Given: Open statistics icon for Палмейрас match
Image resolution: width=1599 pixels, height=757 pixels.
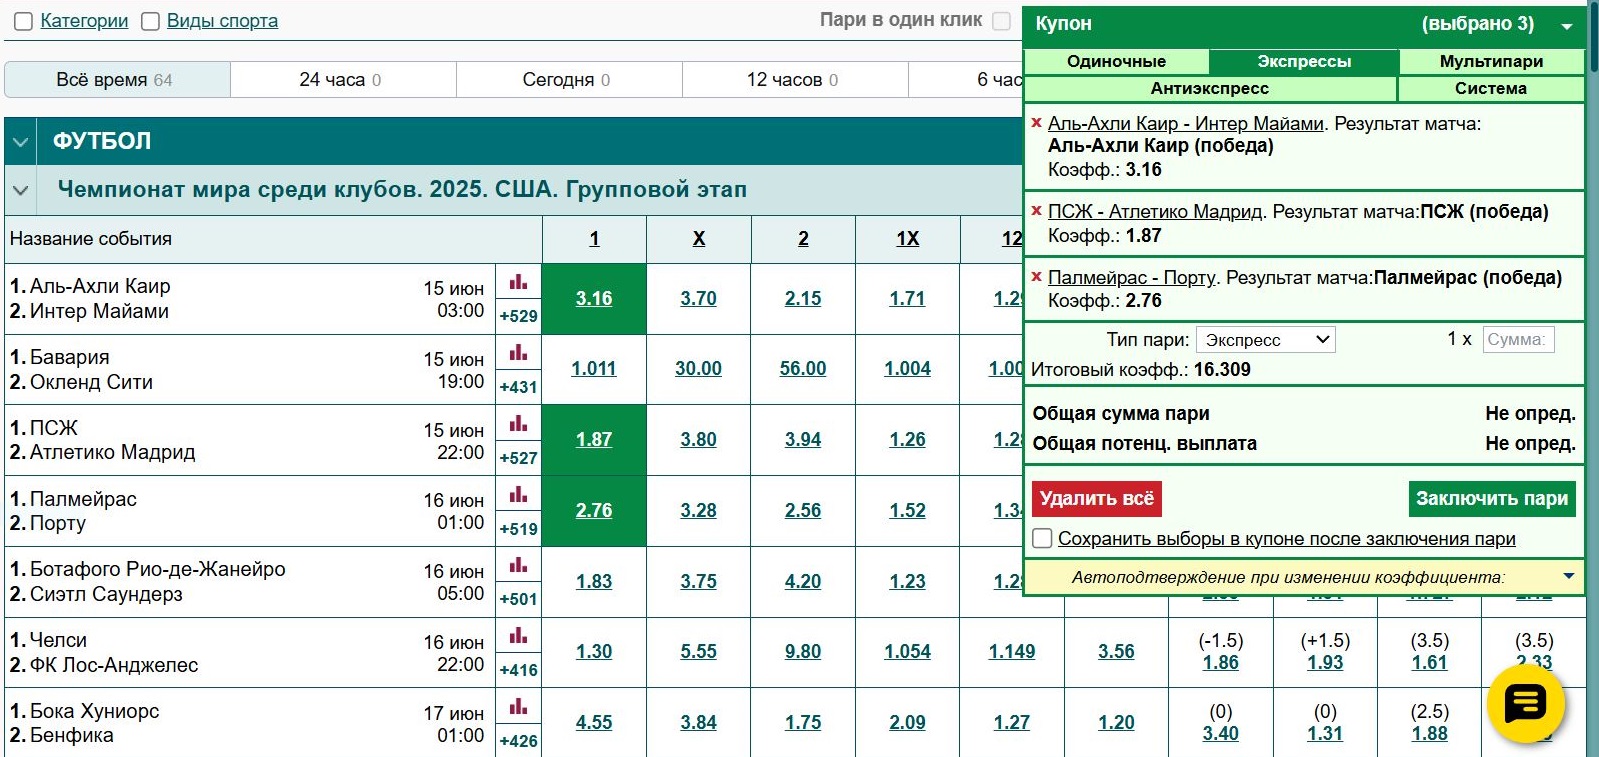Looking at the screenshot, I should (x=518, y=494).
